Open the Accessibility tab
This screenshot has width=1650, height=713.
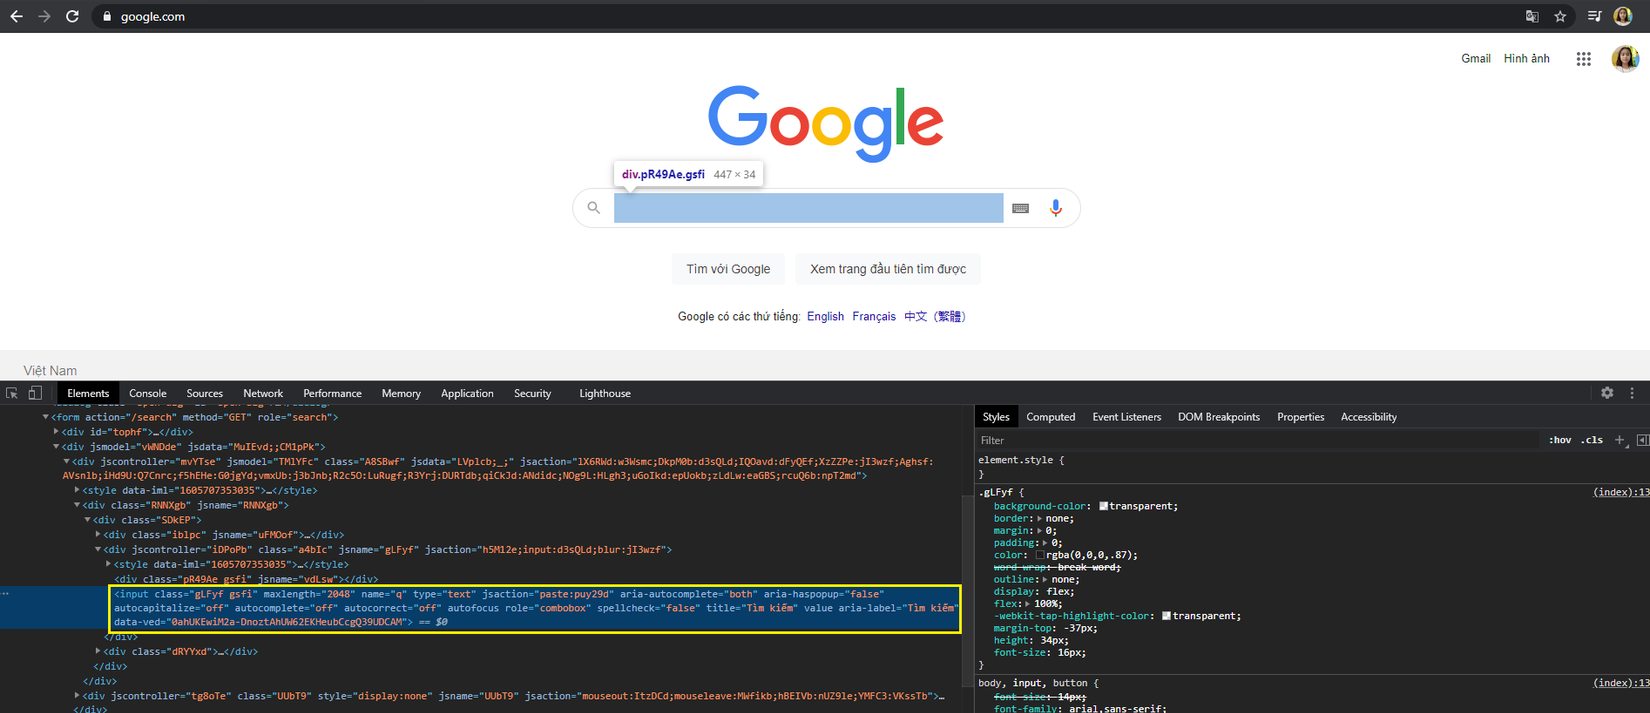point(1369,417)
